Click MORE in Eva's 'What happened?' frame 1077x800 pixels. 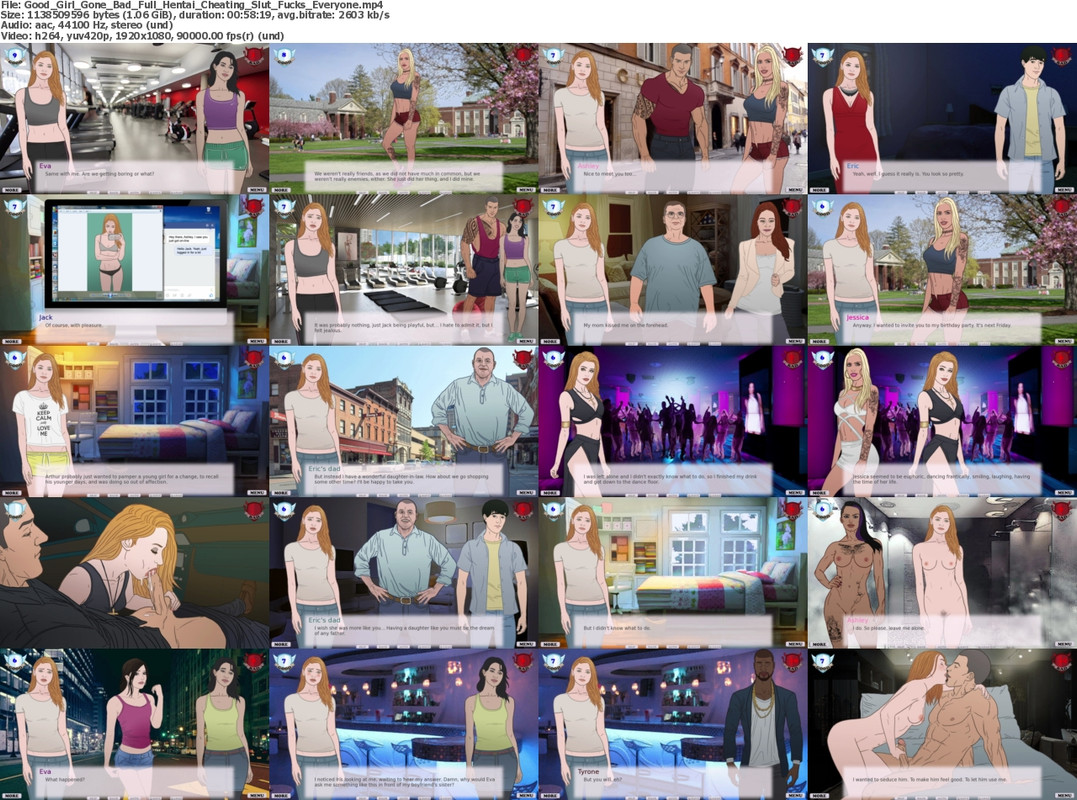pyautogui.click(x=12, y=795)
